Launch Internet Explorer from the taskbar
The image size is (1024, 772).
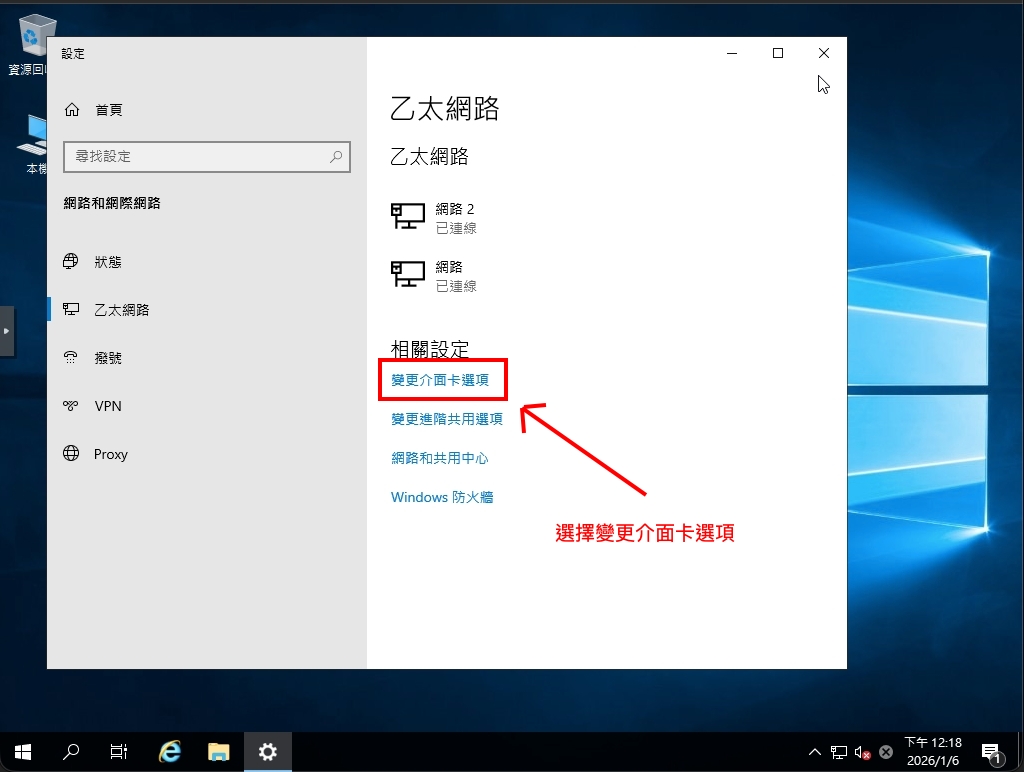(x=170, y=752)
